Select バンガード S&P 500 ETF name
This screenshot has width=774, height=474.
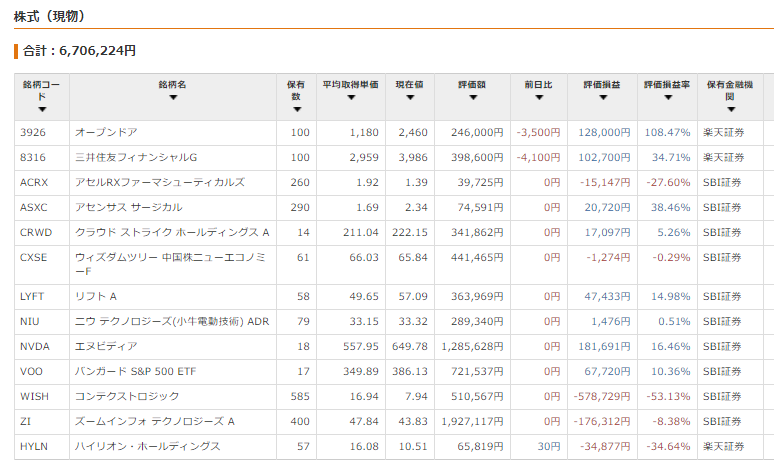135,372
